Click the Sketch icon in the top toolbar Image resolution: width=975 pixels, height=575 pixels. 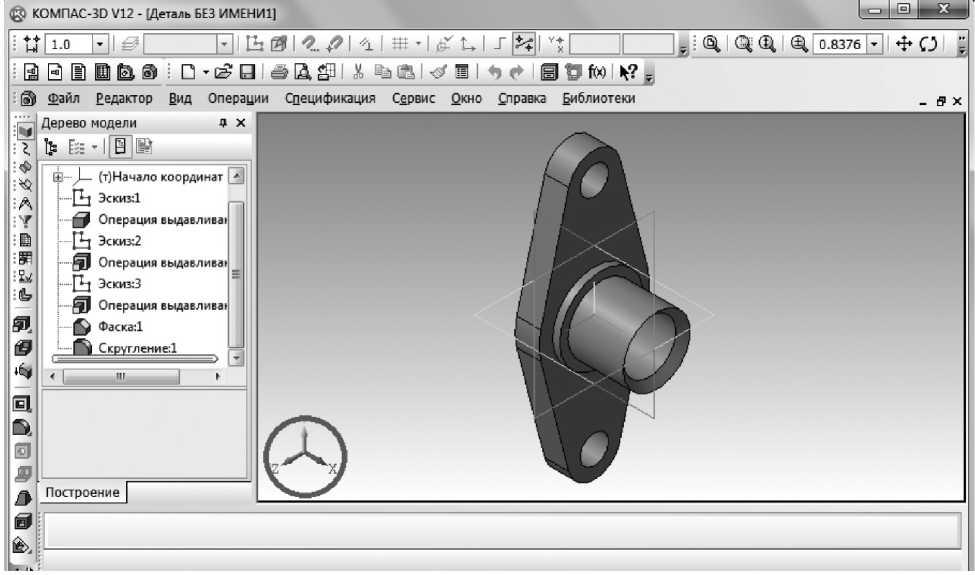pos(255,44)
